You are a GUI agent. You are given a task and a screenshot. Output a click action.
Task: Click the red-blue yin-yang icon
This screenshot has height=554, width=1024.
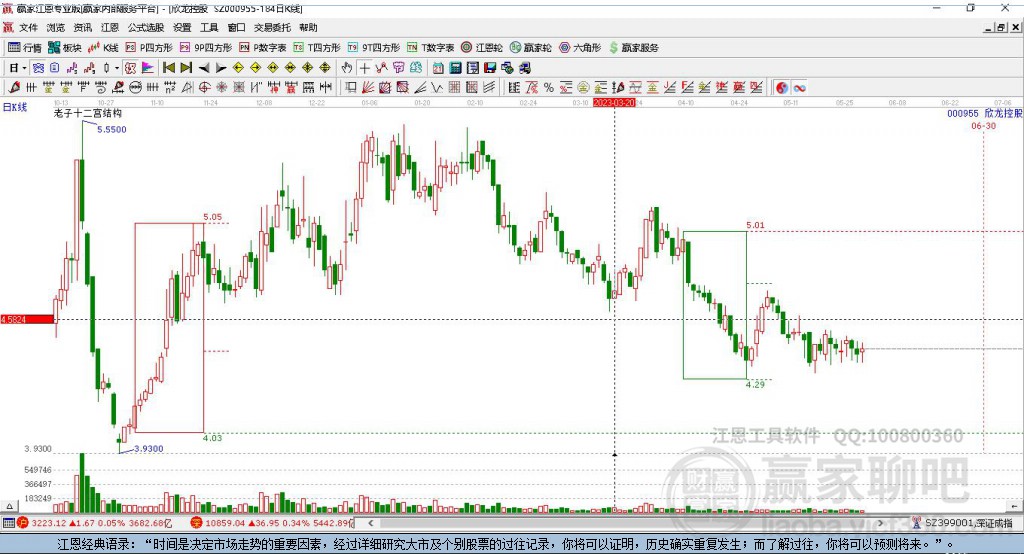coord(782,88)
